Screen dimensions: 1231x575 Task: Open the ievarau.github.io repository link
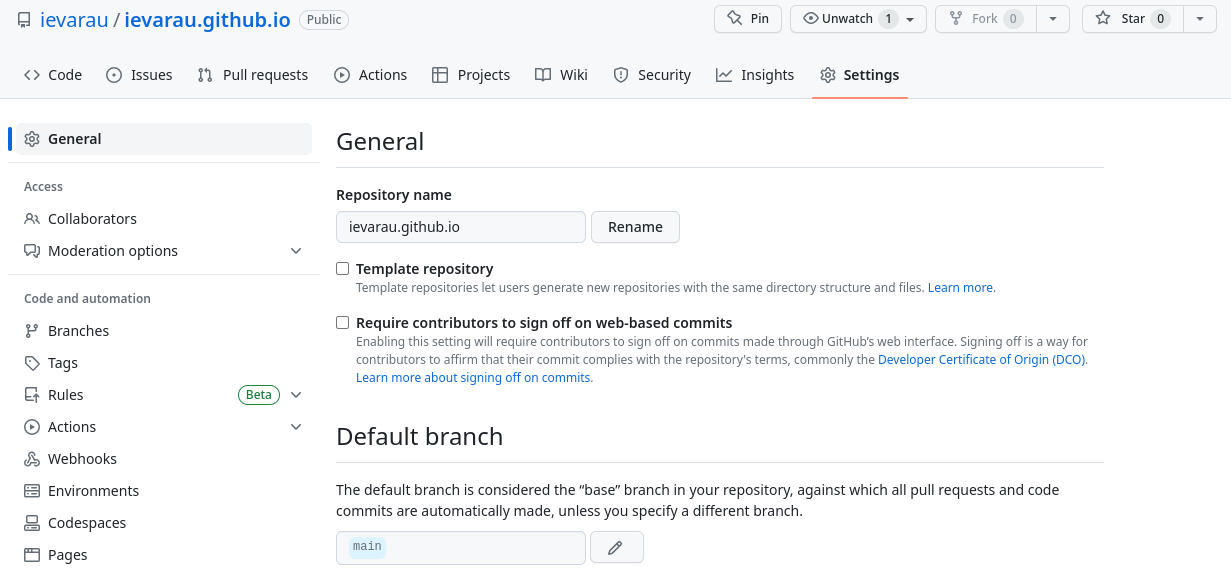coord(207,20)
